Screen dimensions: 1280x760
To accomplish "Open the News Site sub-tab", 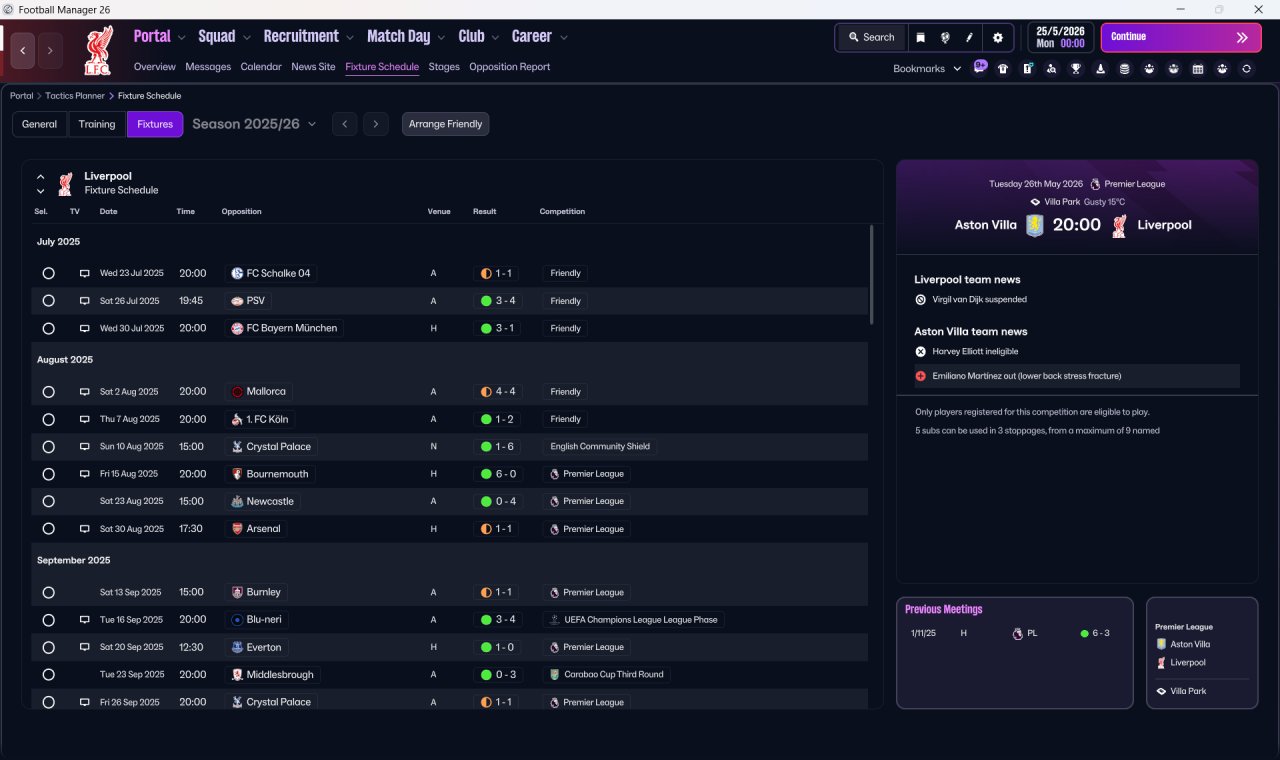I will [313, 67].
